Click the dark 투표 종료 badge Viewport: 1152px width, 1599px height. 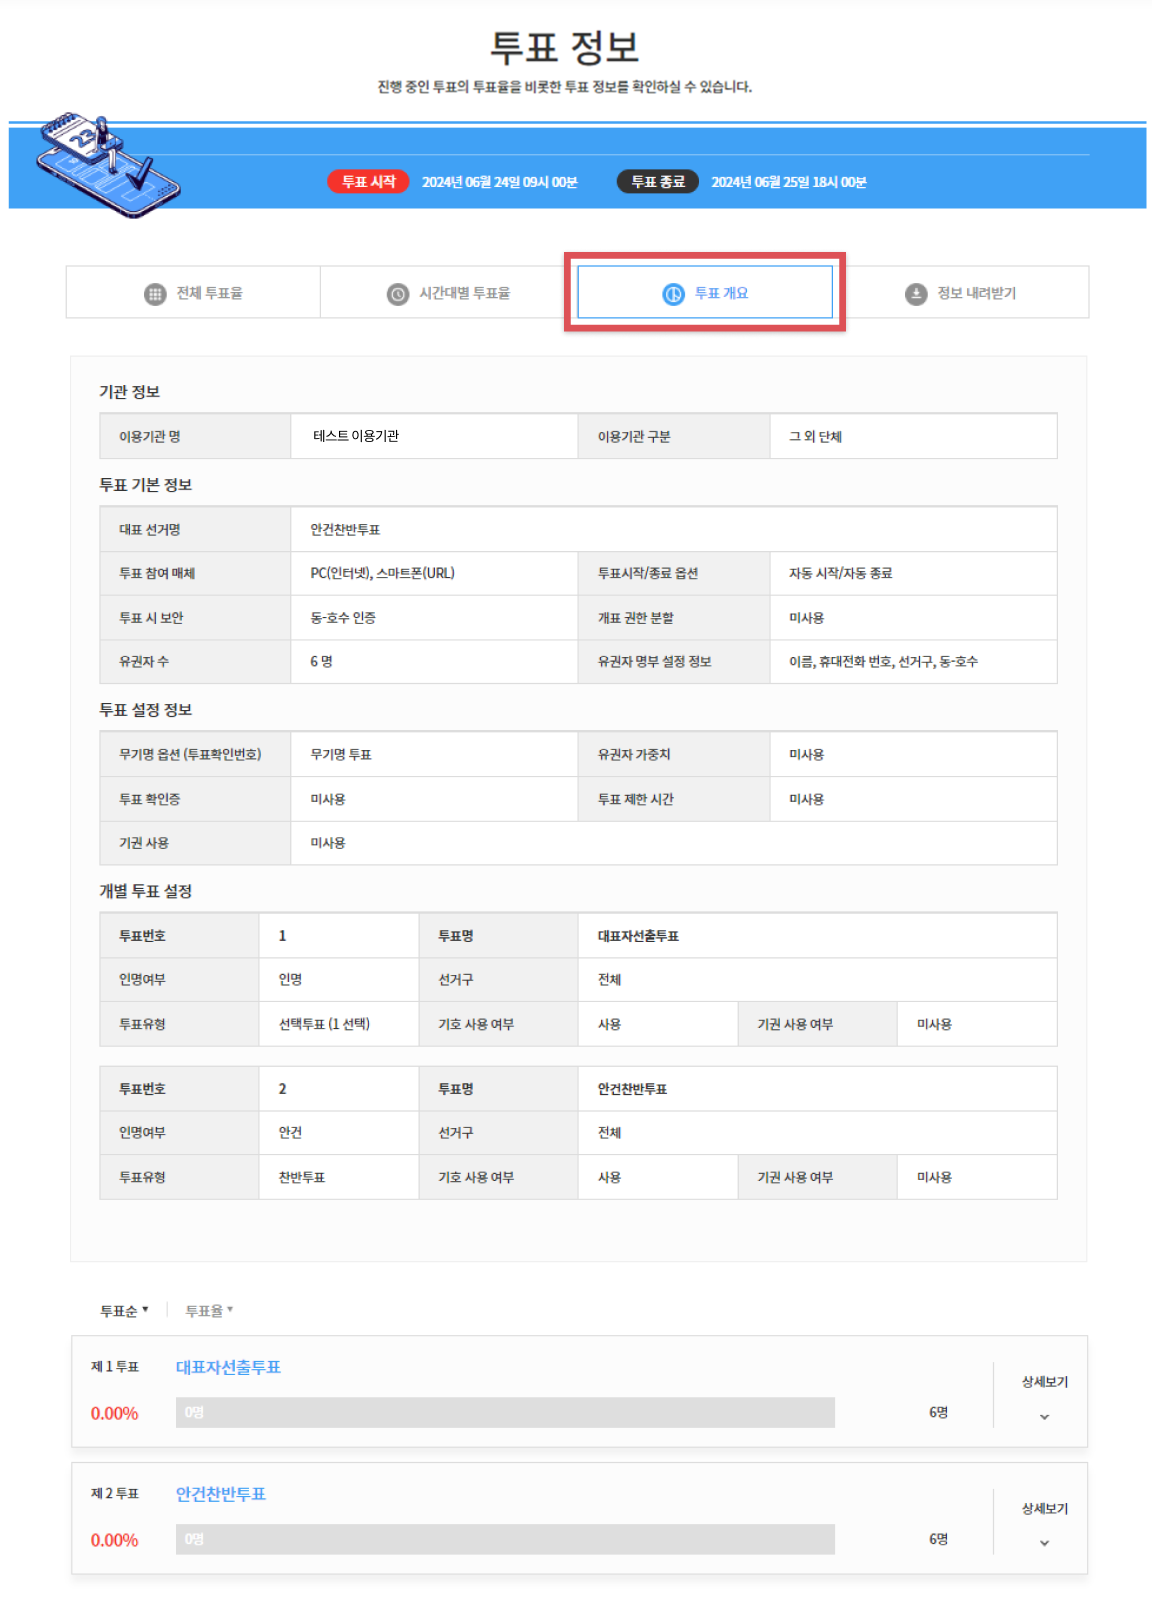(x=657, y=182)
